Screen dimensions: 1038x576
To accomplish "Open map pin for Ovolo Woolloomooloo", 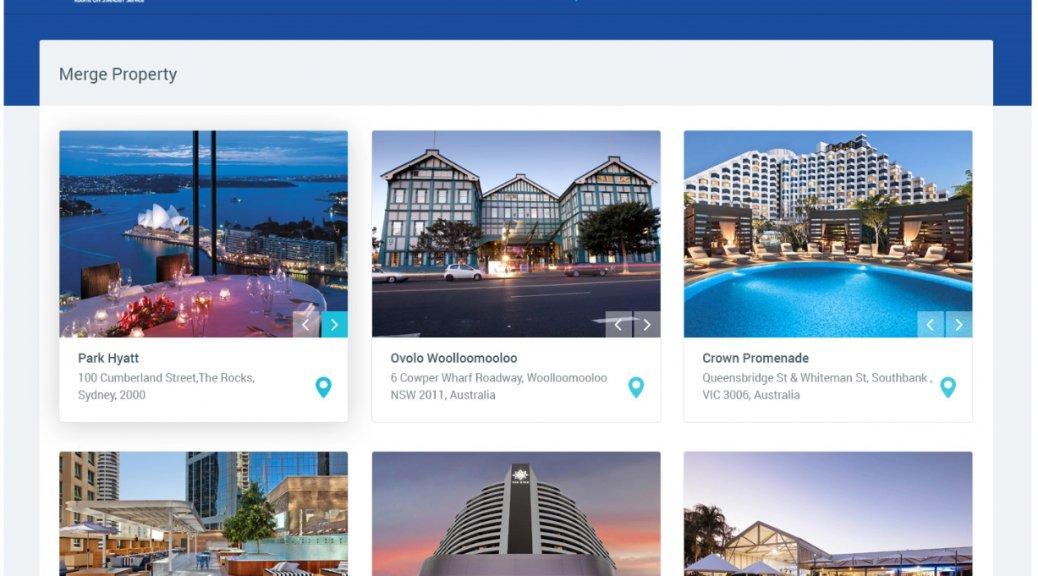I will tap(636, 387).
